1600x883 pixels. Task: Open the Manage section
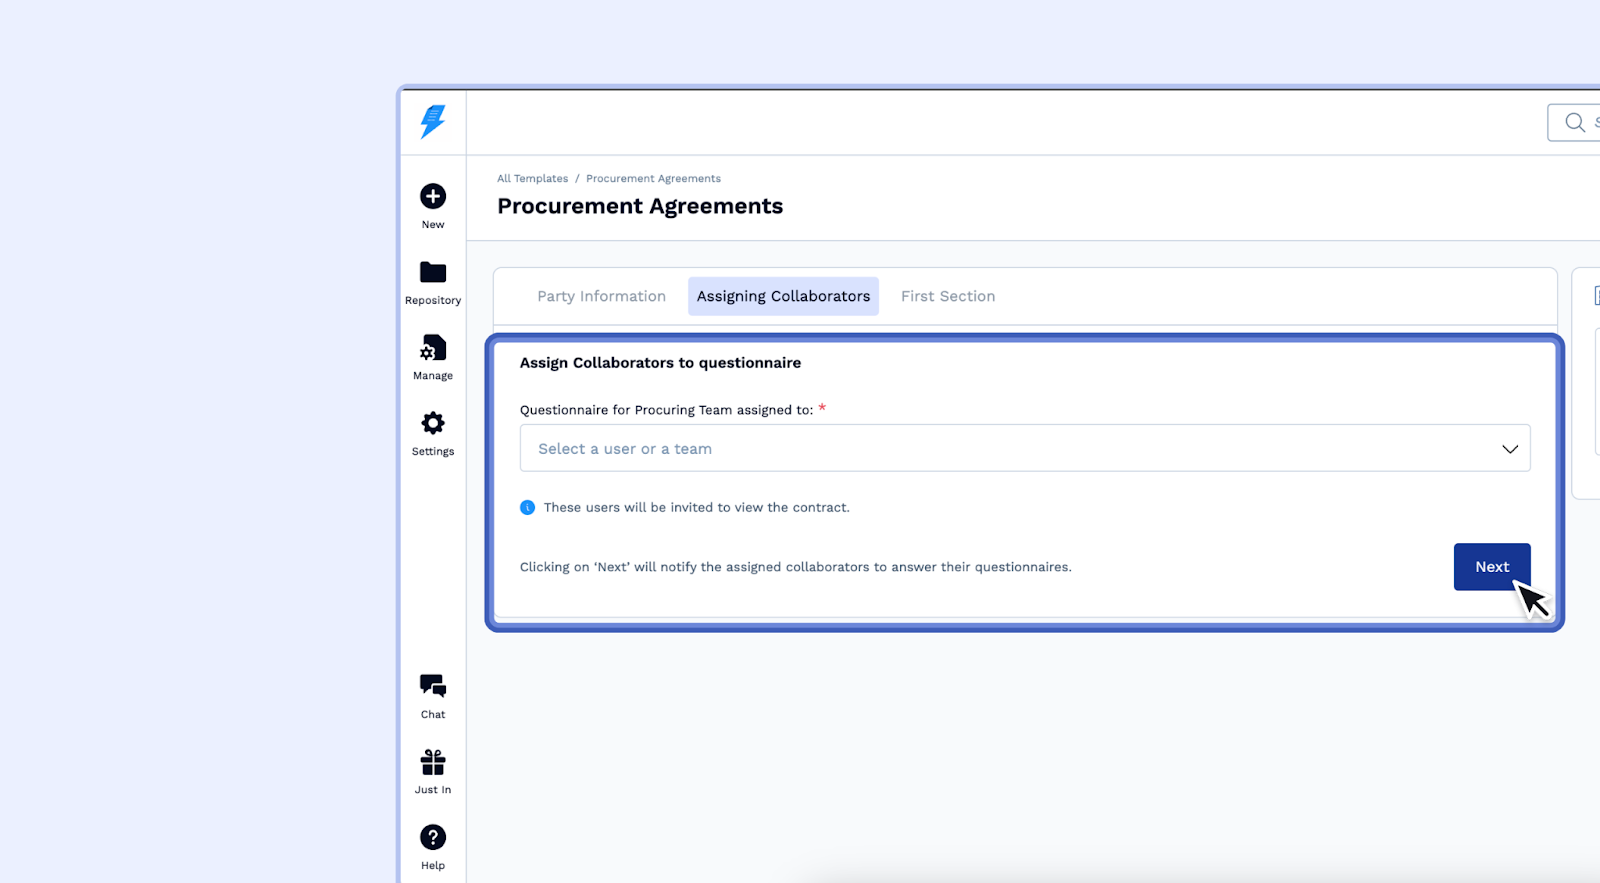(433, 357)
